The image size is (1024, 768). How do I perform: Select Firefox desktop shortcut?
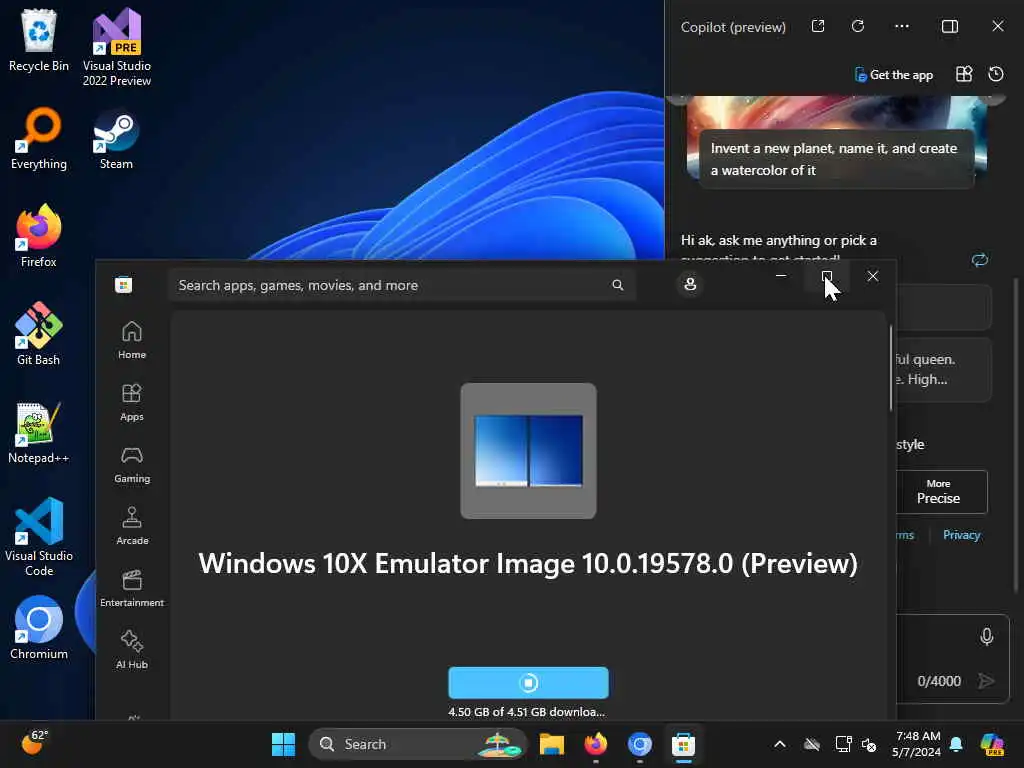click(39, 236)
